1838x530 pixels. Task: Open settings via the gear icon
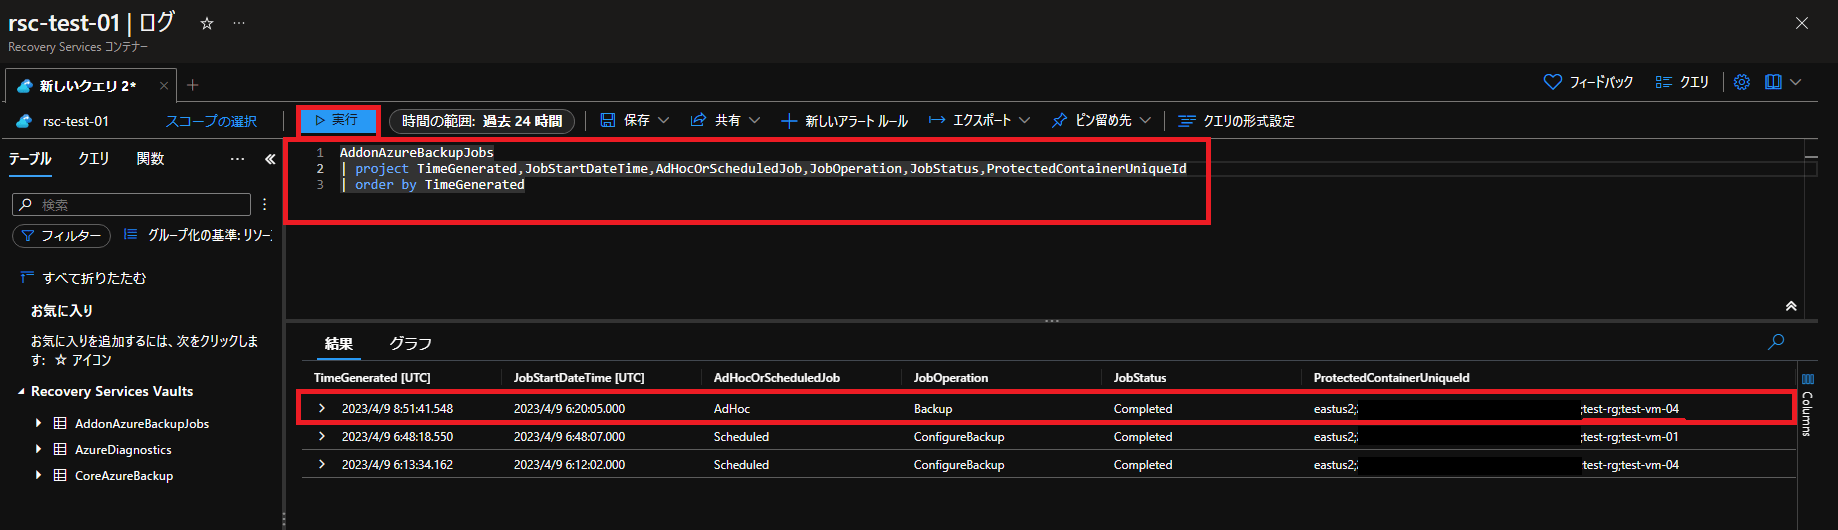point(1742,82)
